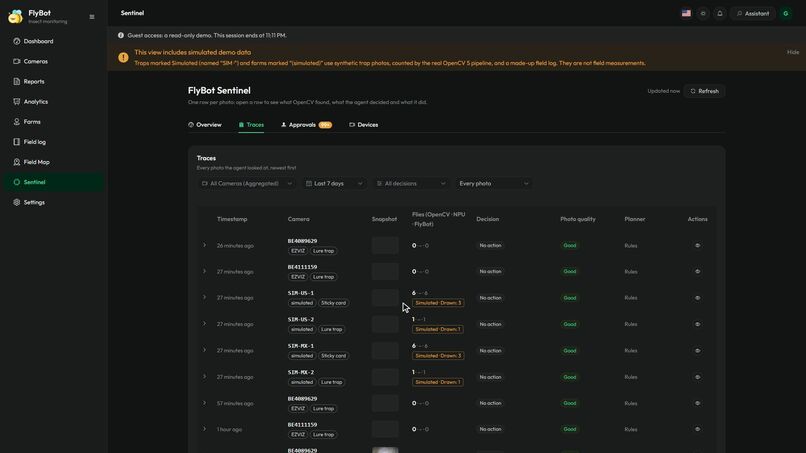
Task: Click the eye icon in the 1 hour ago row
Action: (698, 429)
